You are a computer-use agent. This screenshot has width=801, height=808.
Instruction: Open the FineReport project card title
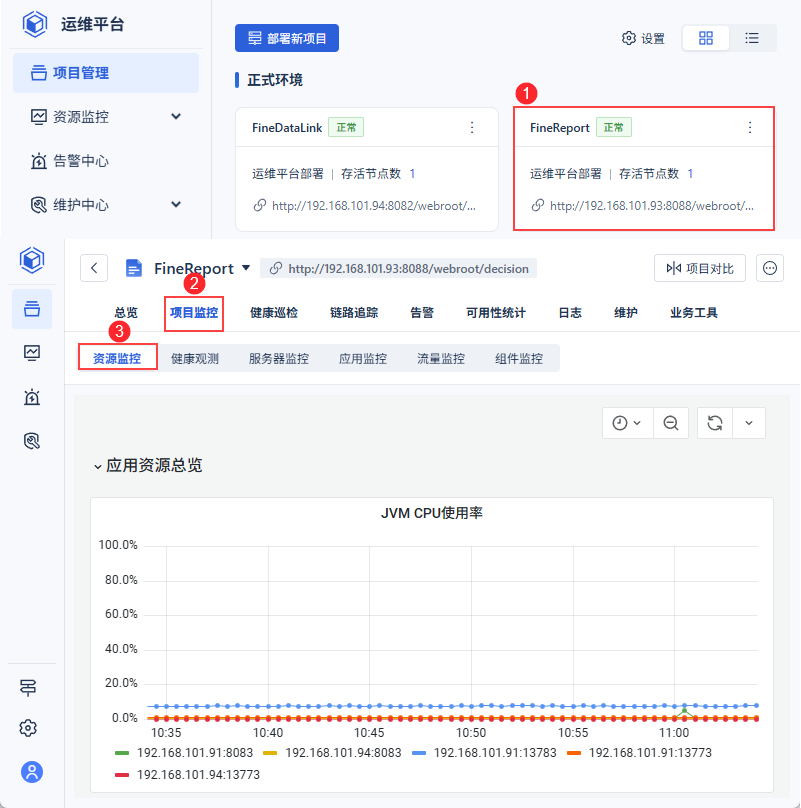[559, 128]
